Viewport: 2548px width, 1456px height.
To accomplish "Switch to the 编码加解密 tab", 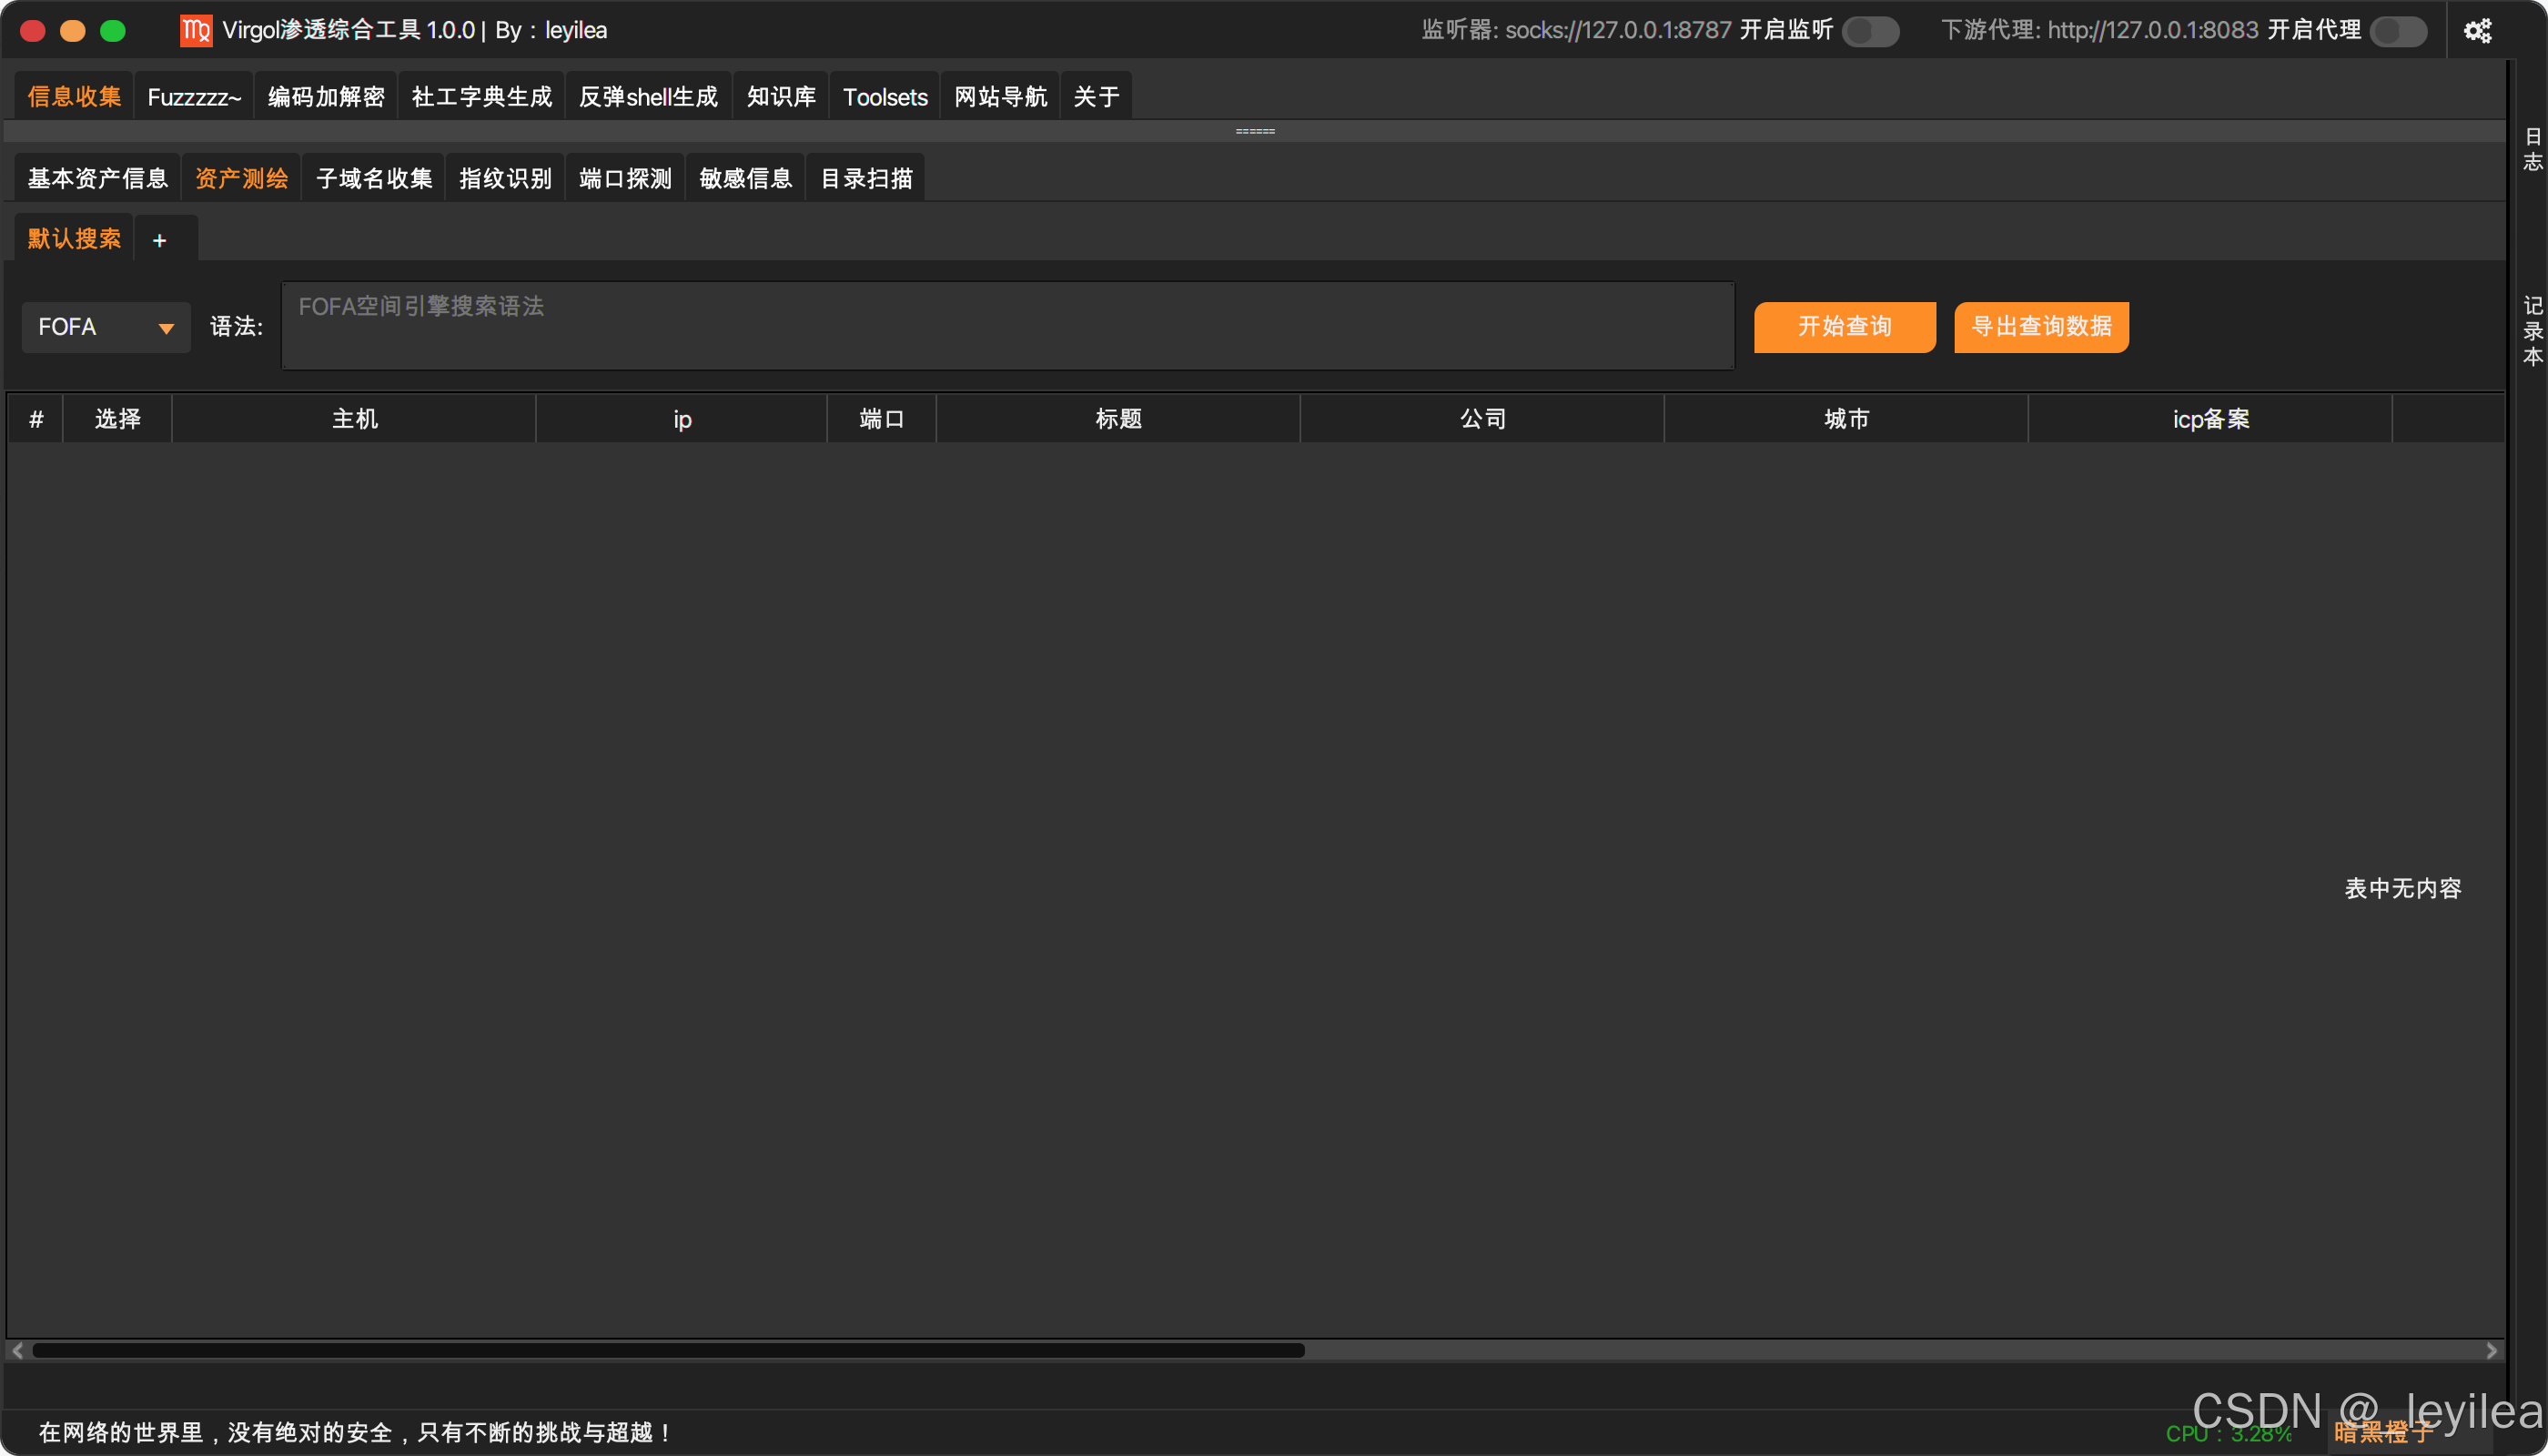I will pyautogui.click(x=326, y=97).
